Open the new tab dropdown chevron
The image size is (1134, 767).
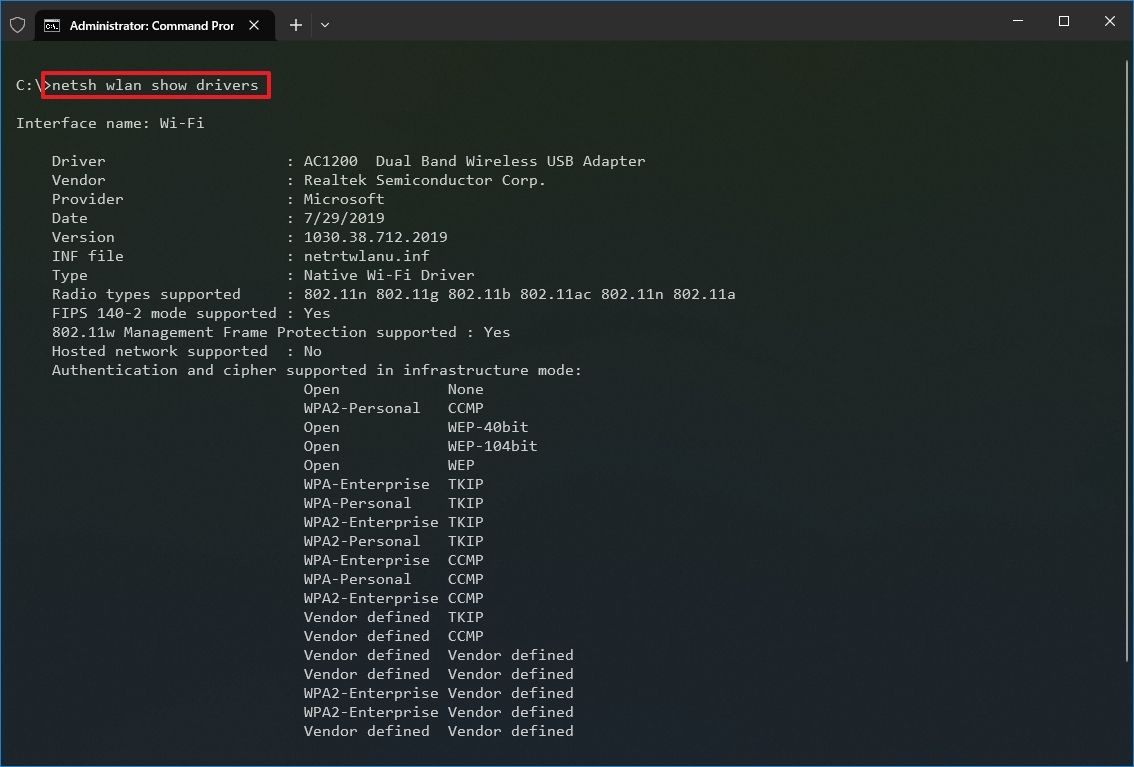click(x=324, y=24)
